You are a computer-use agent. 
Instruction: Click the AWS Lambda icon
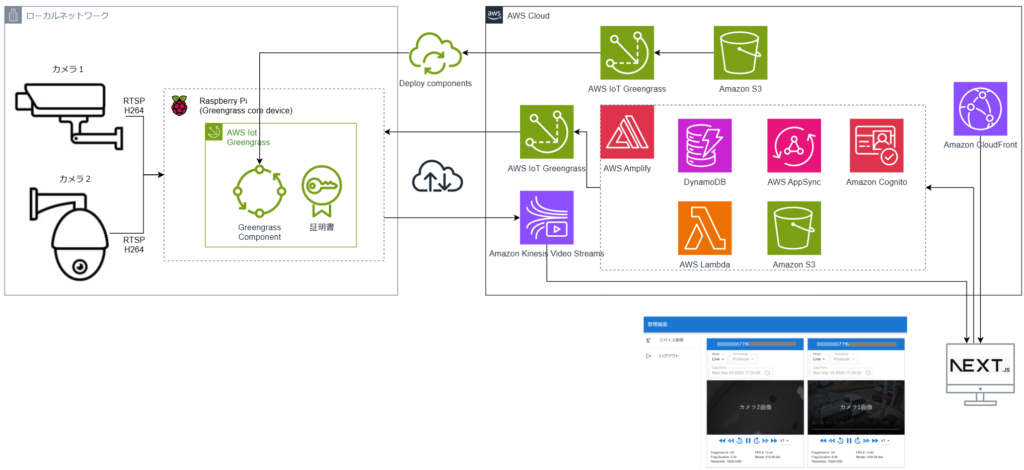(705, 228)
